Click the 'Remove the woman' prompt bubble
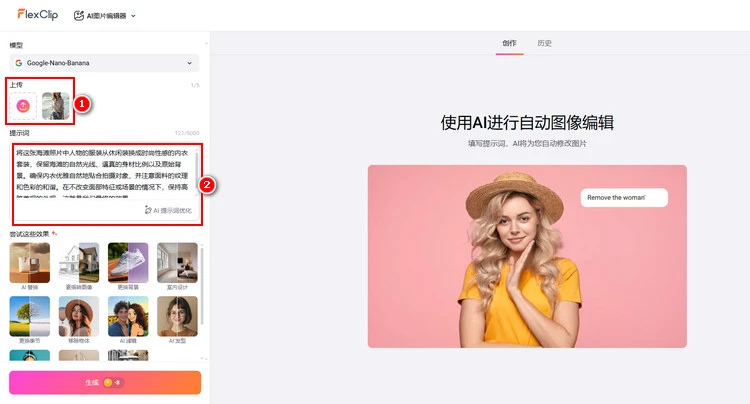 624,197
